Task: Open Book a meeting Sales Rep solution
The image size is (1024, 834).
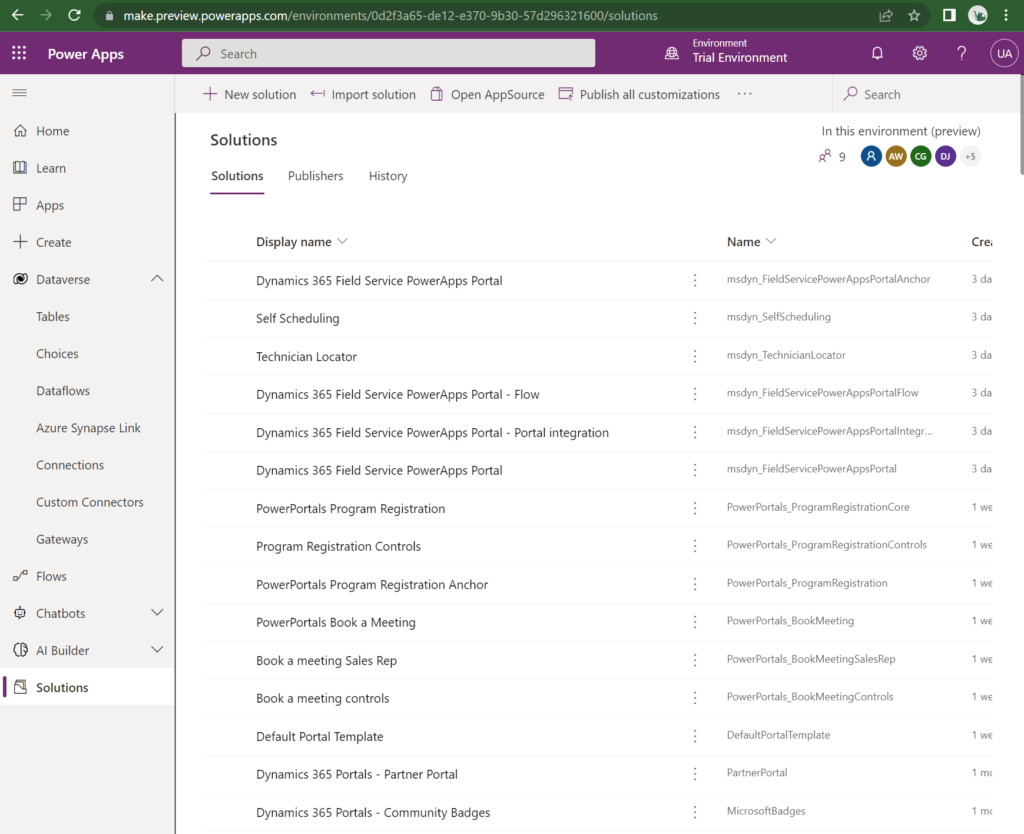Action: point(327,660)
